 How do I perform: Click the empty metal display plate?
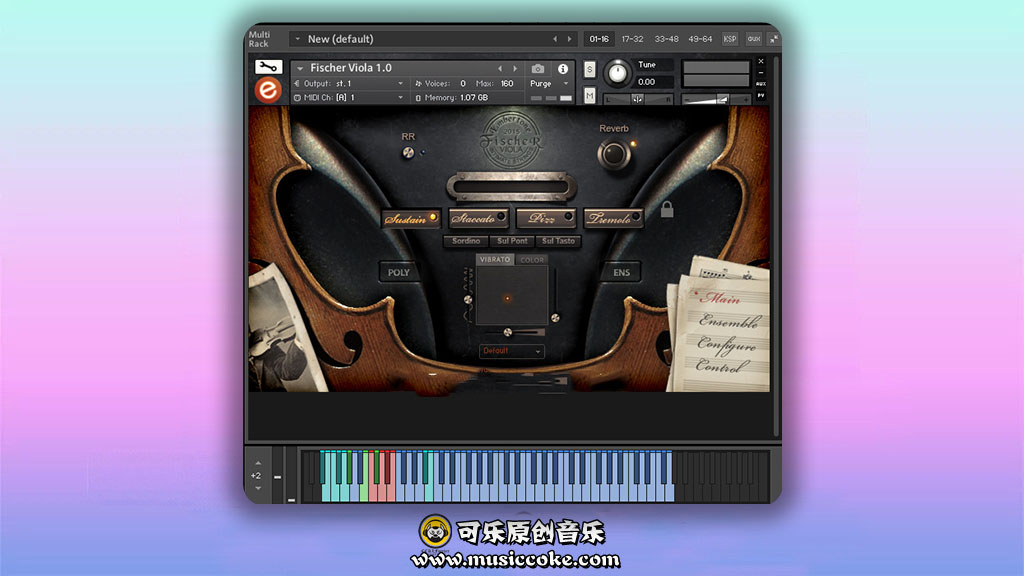[511, 187]
